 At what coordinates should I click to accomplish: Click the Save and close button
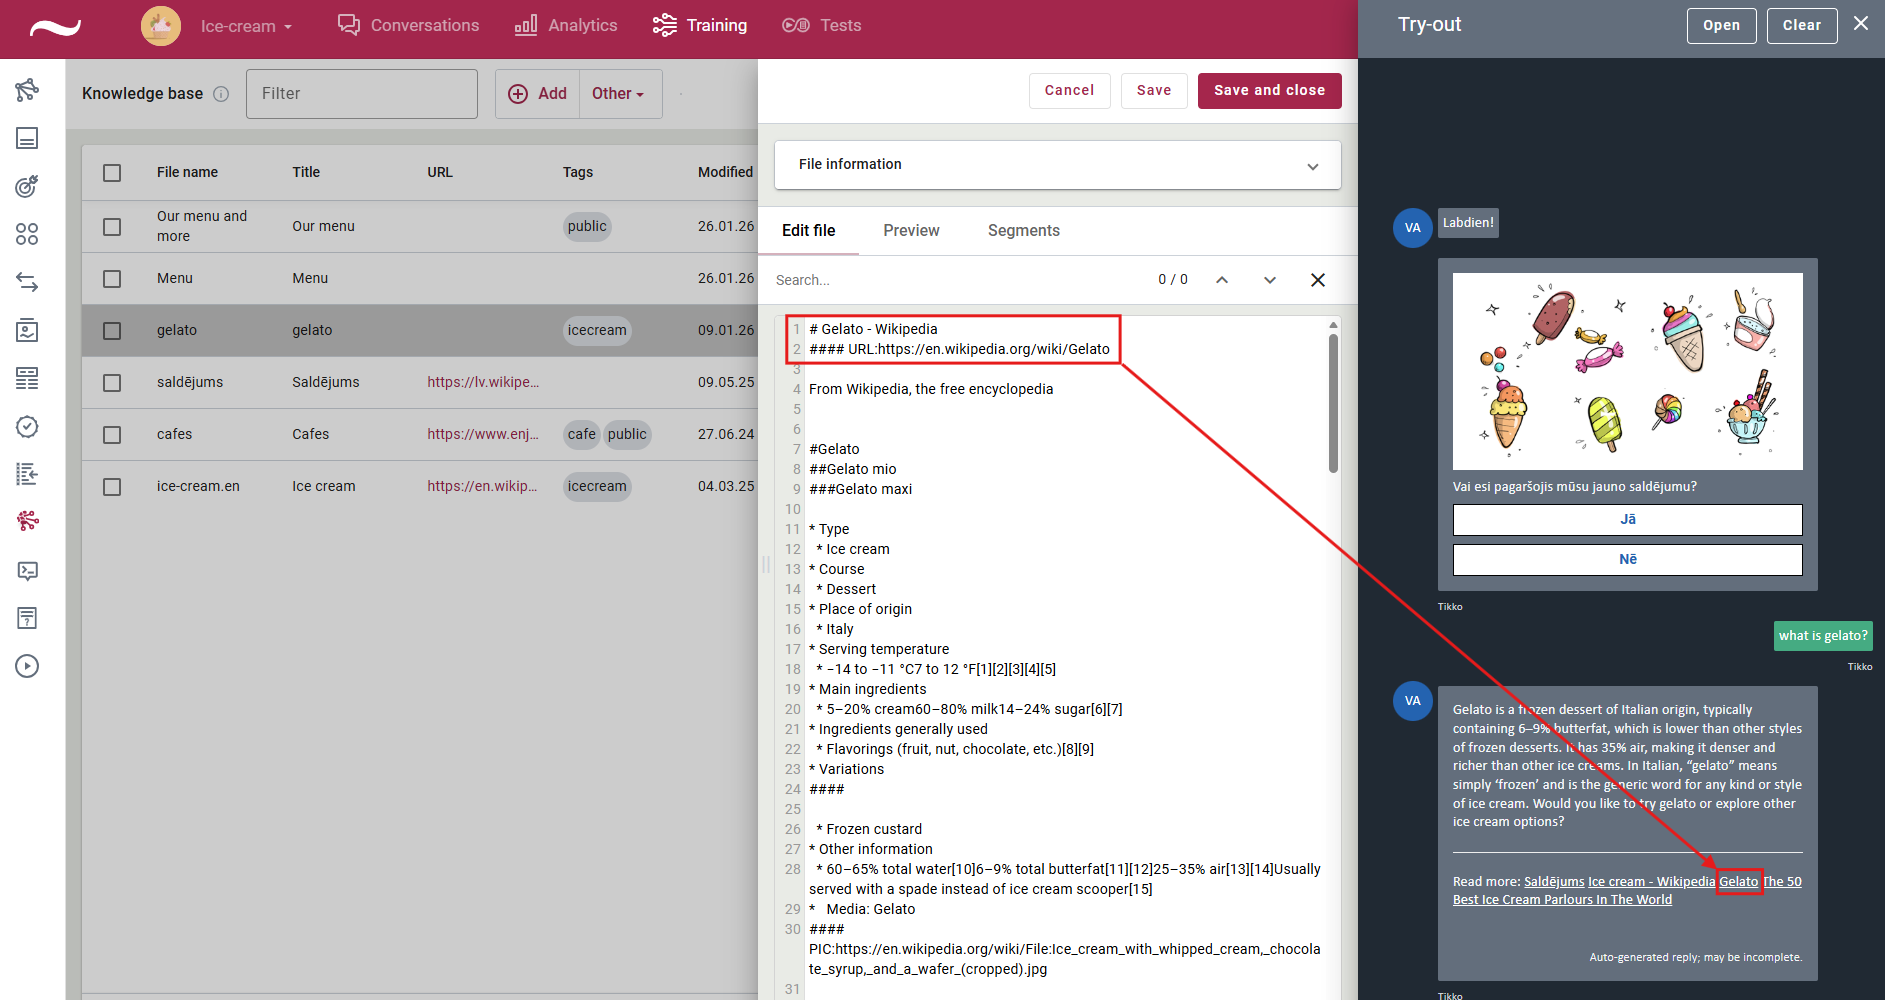coord(1269,91)
